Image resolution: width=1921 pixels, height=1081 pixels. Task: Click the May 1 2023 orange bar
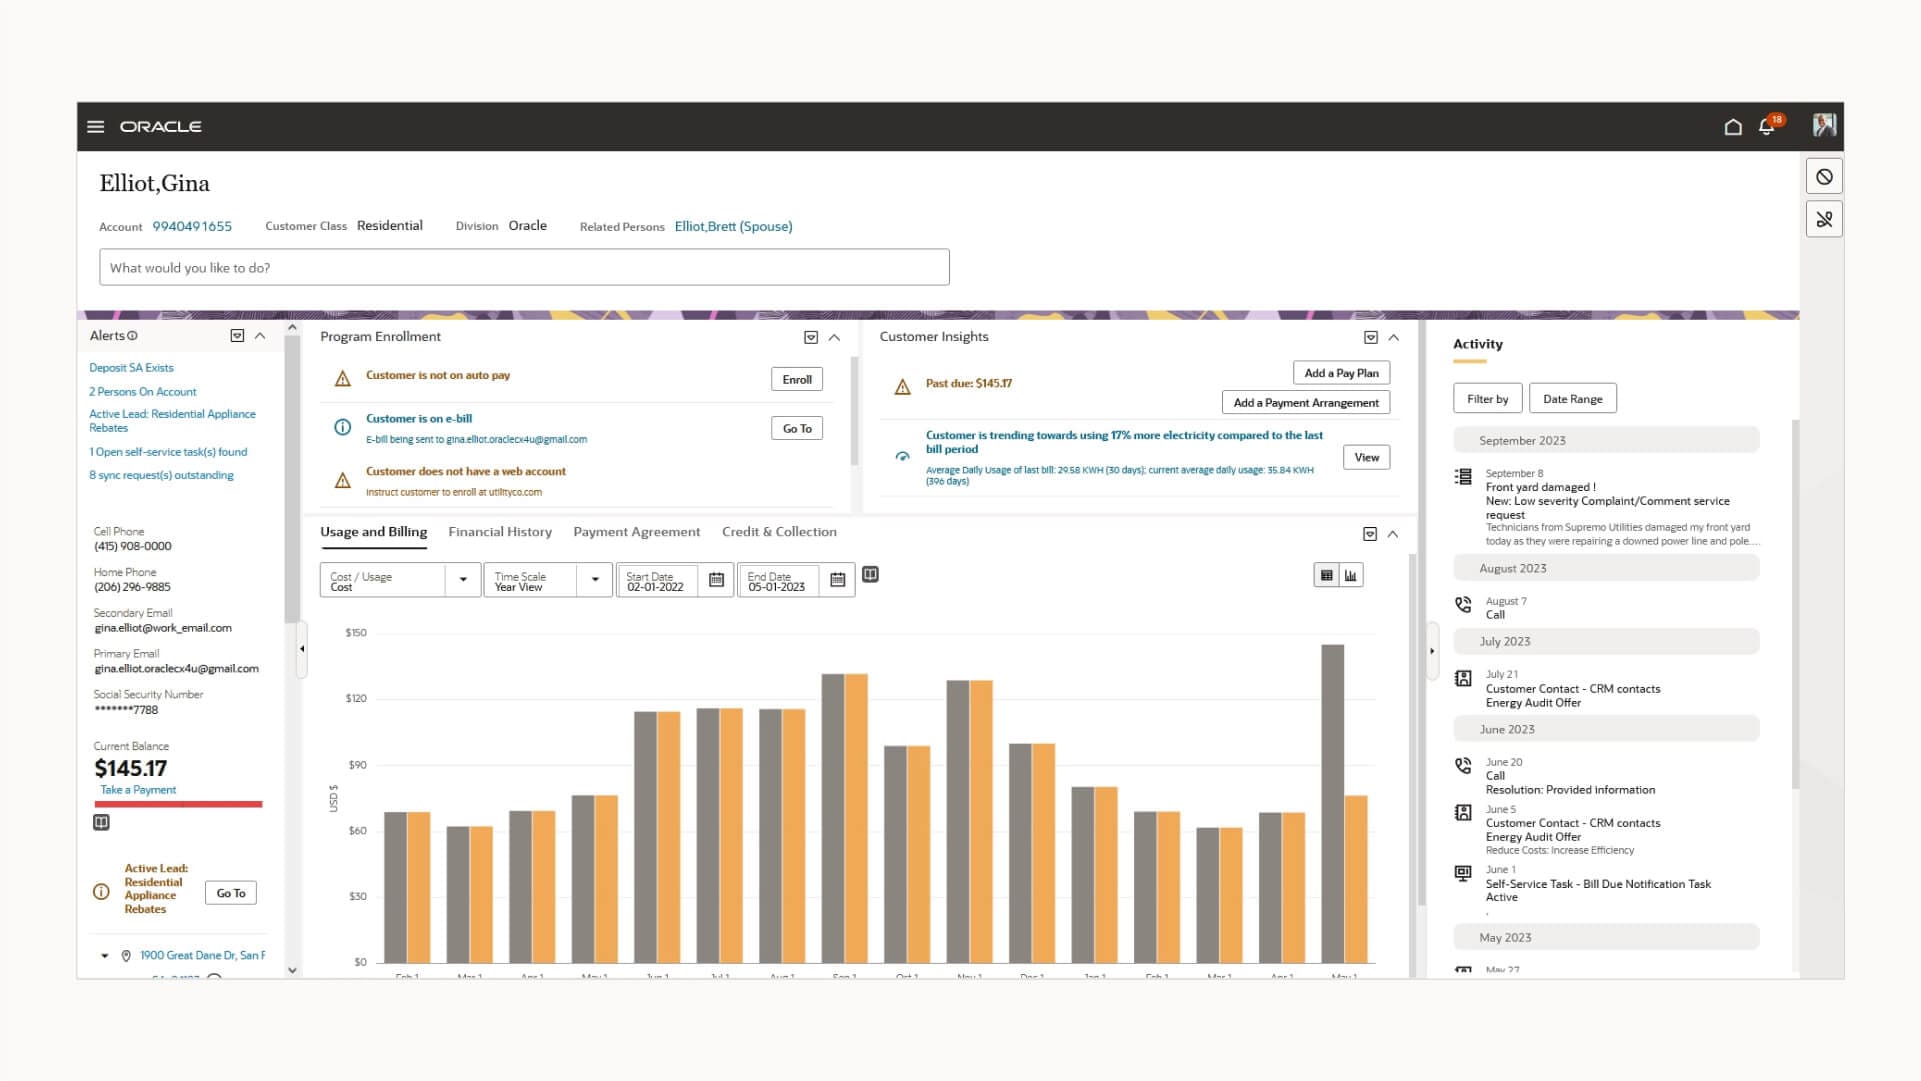click(x=1356, y=878)
